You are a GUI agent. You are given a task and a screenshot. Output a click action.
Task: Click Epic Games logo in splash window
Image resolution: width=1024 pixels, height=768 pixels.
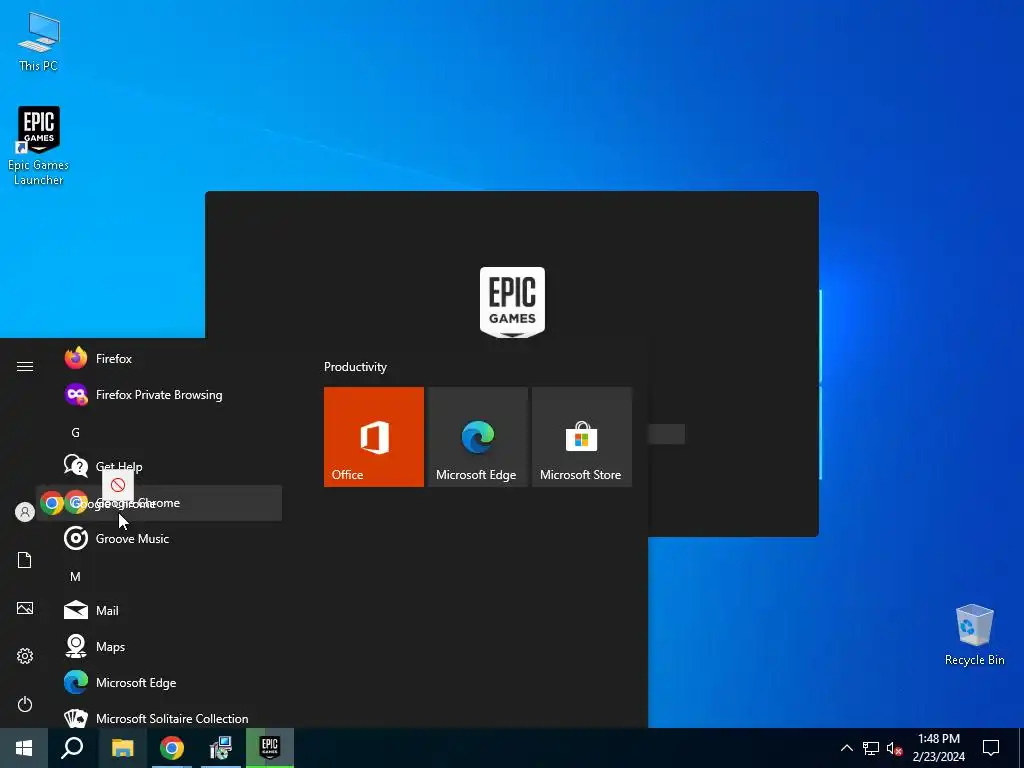[513, 302]
